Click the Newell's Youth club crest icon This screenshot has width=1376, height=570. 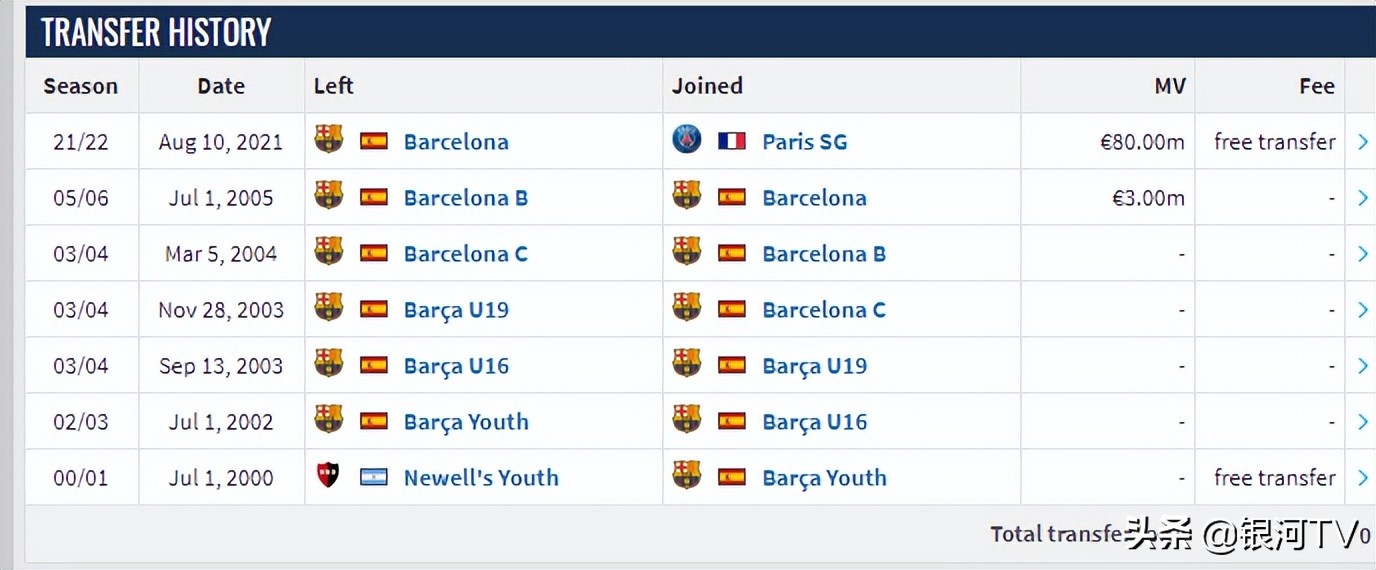pos(328,476)
